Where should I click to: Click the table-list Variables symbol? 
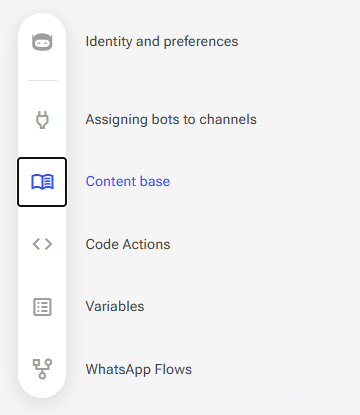click(x=42, y=307)
